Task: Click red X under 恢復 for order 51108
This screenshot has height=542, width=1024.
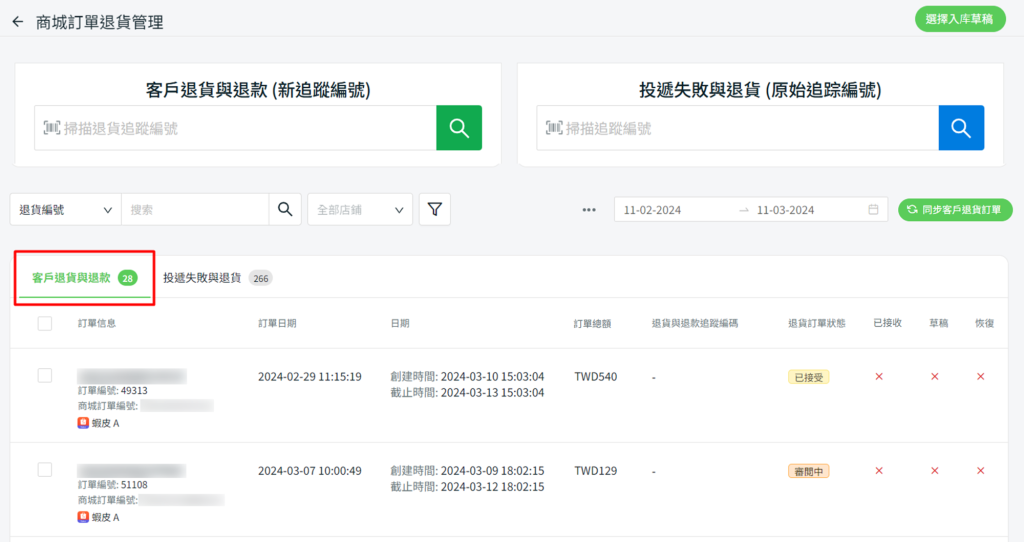Action: (x=980, y=470)
